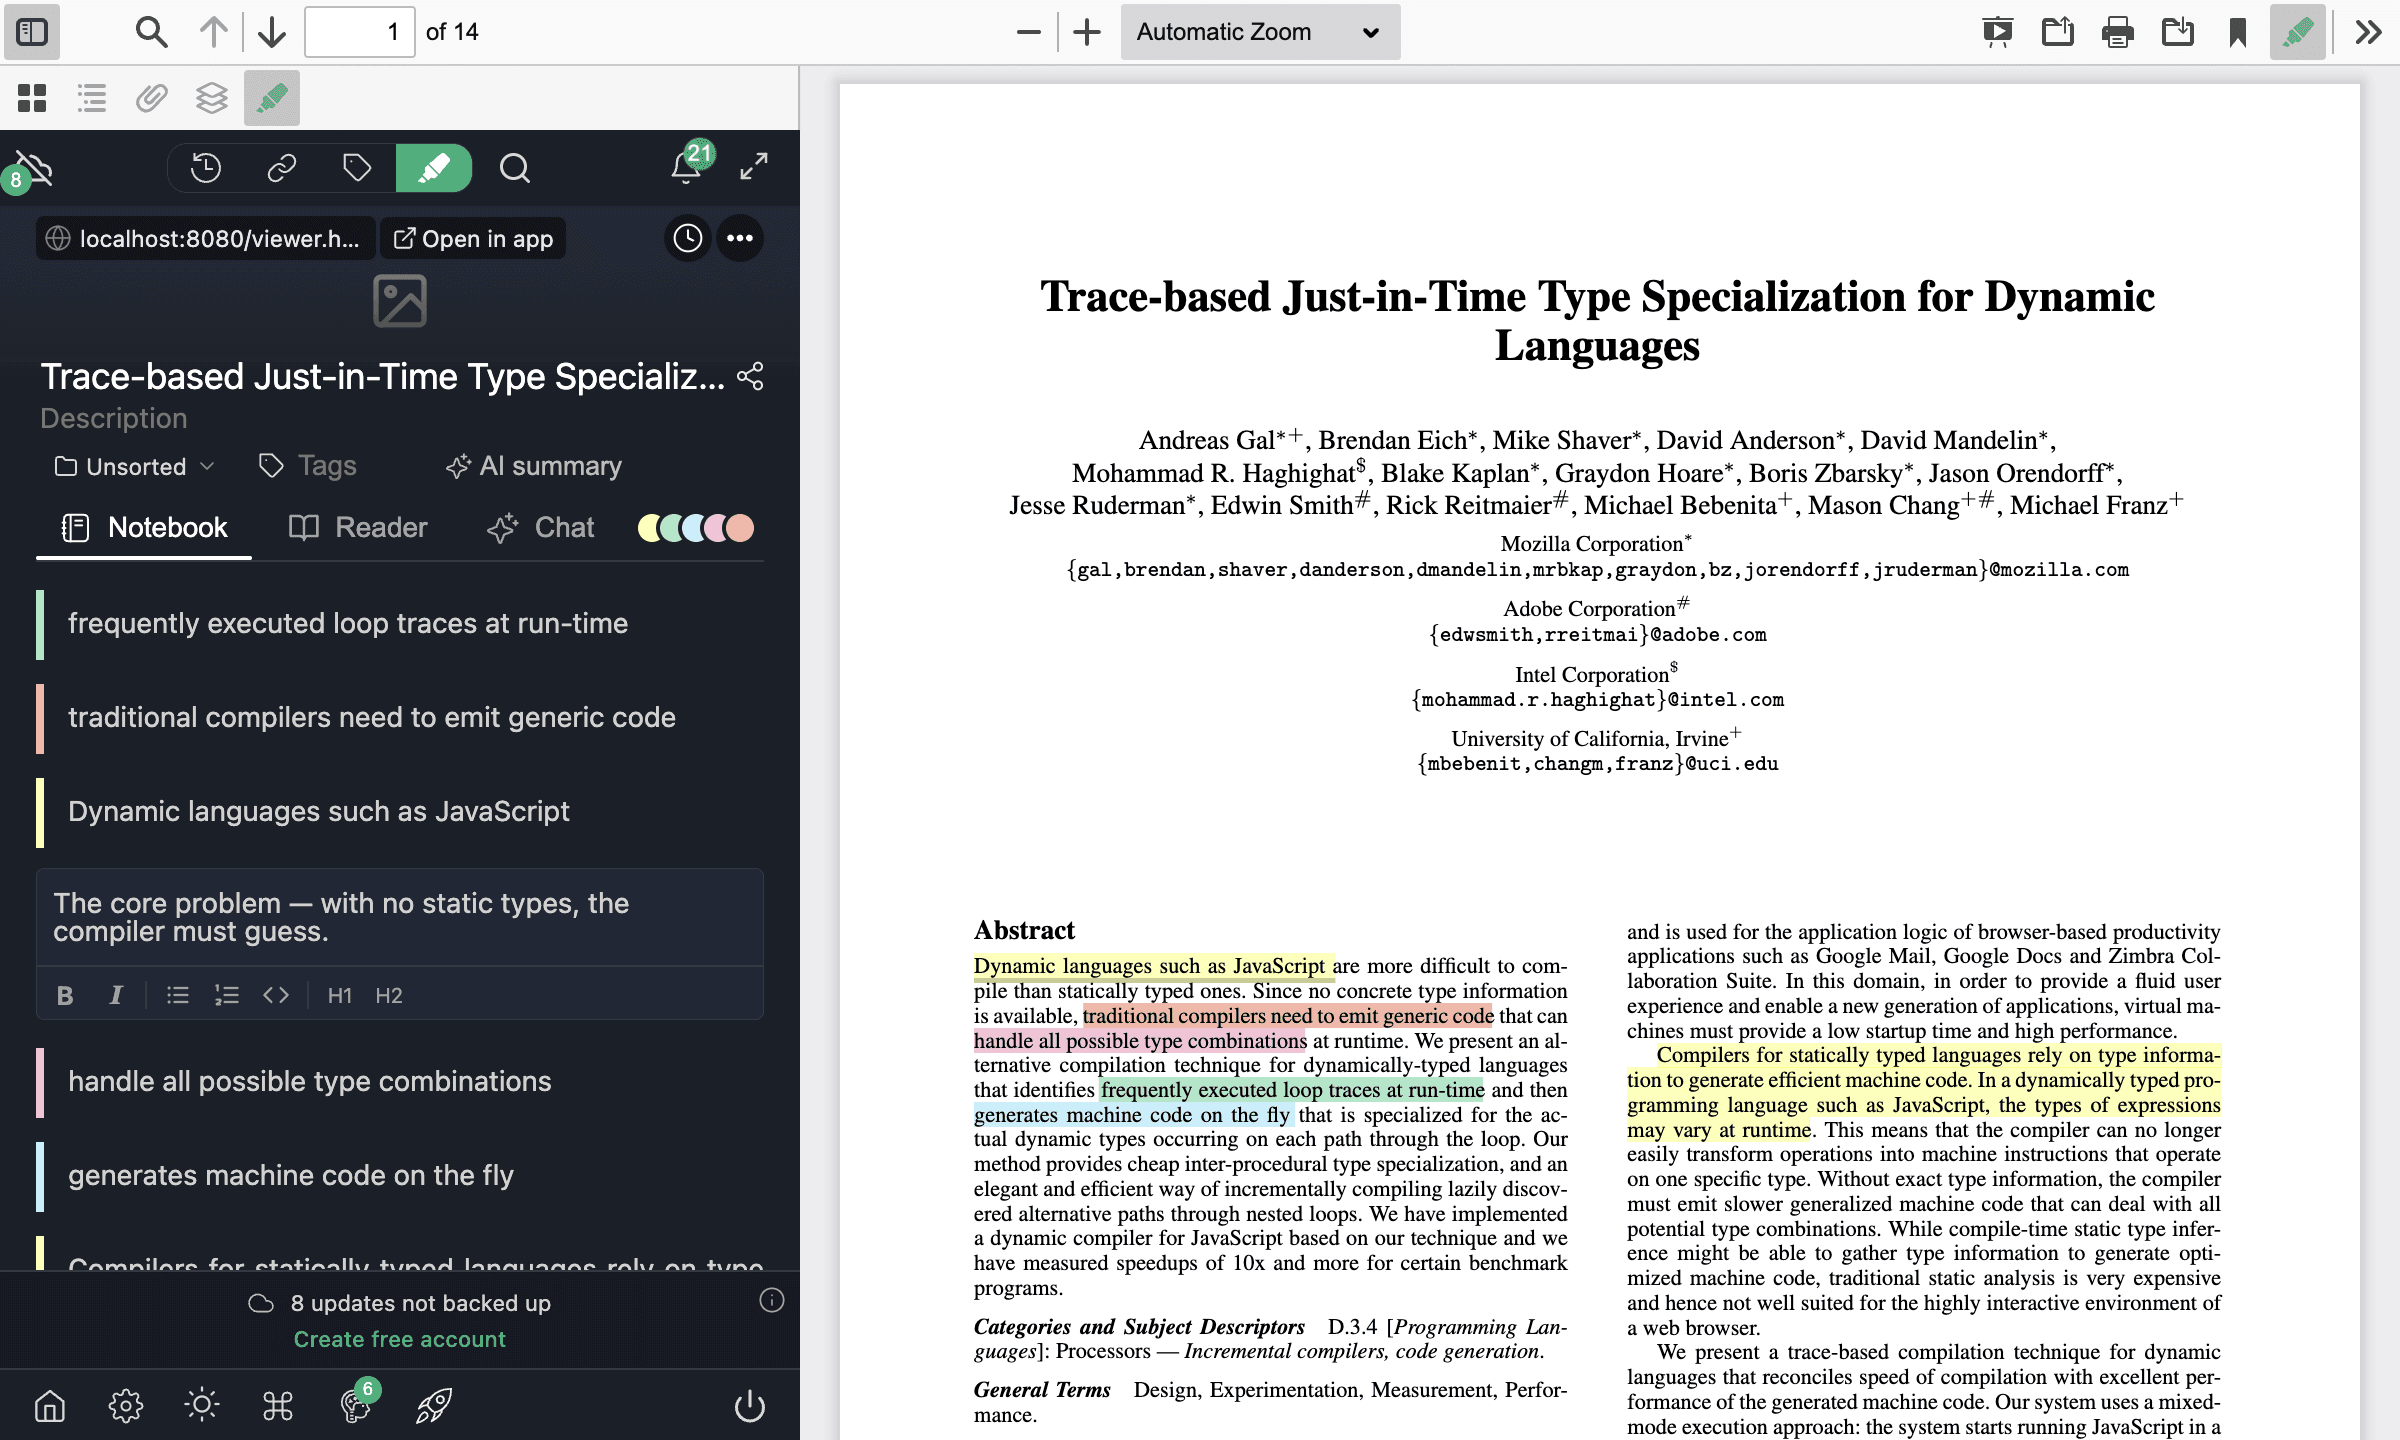Switch to presentation mode
The height and width of the screenshot is (1440, 2400).
pyautogui.click(x=1997, y=32)
